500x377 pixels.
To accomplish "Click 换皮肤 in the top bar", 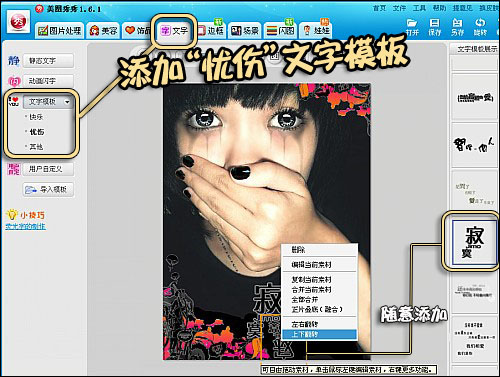I will tap(489, 8).
